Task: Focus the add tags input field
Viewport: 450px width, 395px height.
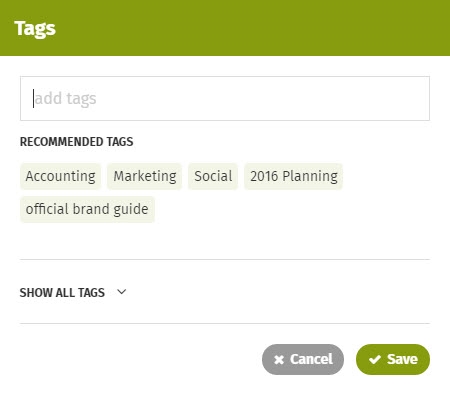Action: (x=225, y=98)
